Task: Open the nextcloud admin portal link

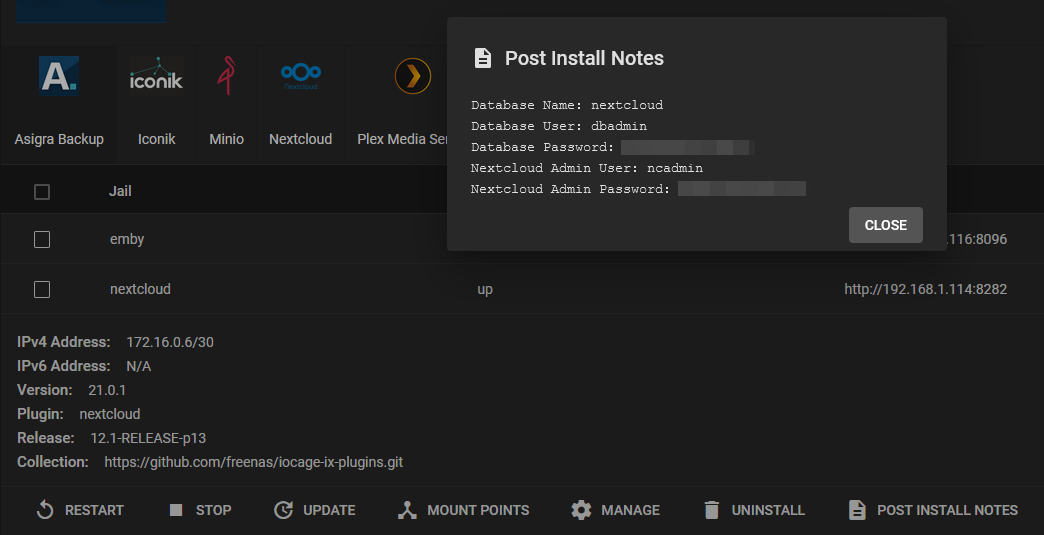Action: click(925, 289)
